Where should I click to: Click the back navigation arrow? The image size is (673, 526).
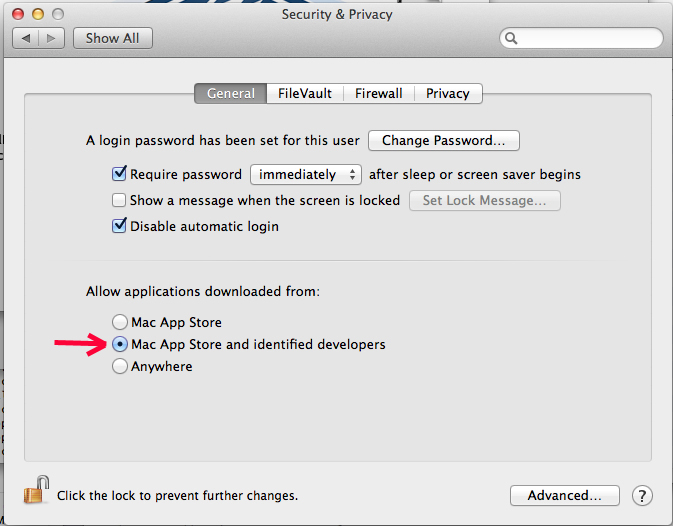tap(26, 38)
